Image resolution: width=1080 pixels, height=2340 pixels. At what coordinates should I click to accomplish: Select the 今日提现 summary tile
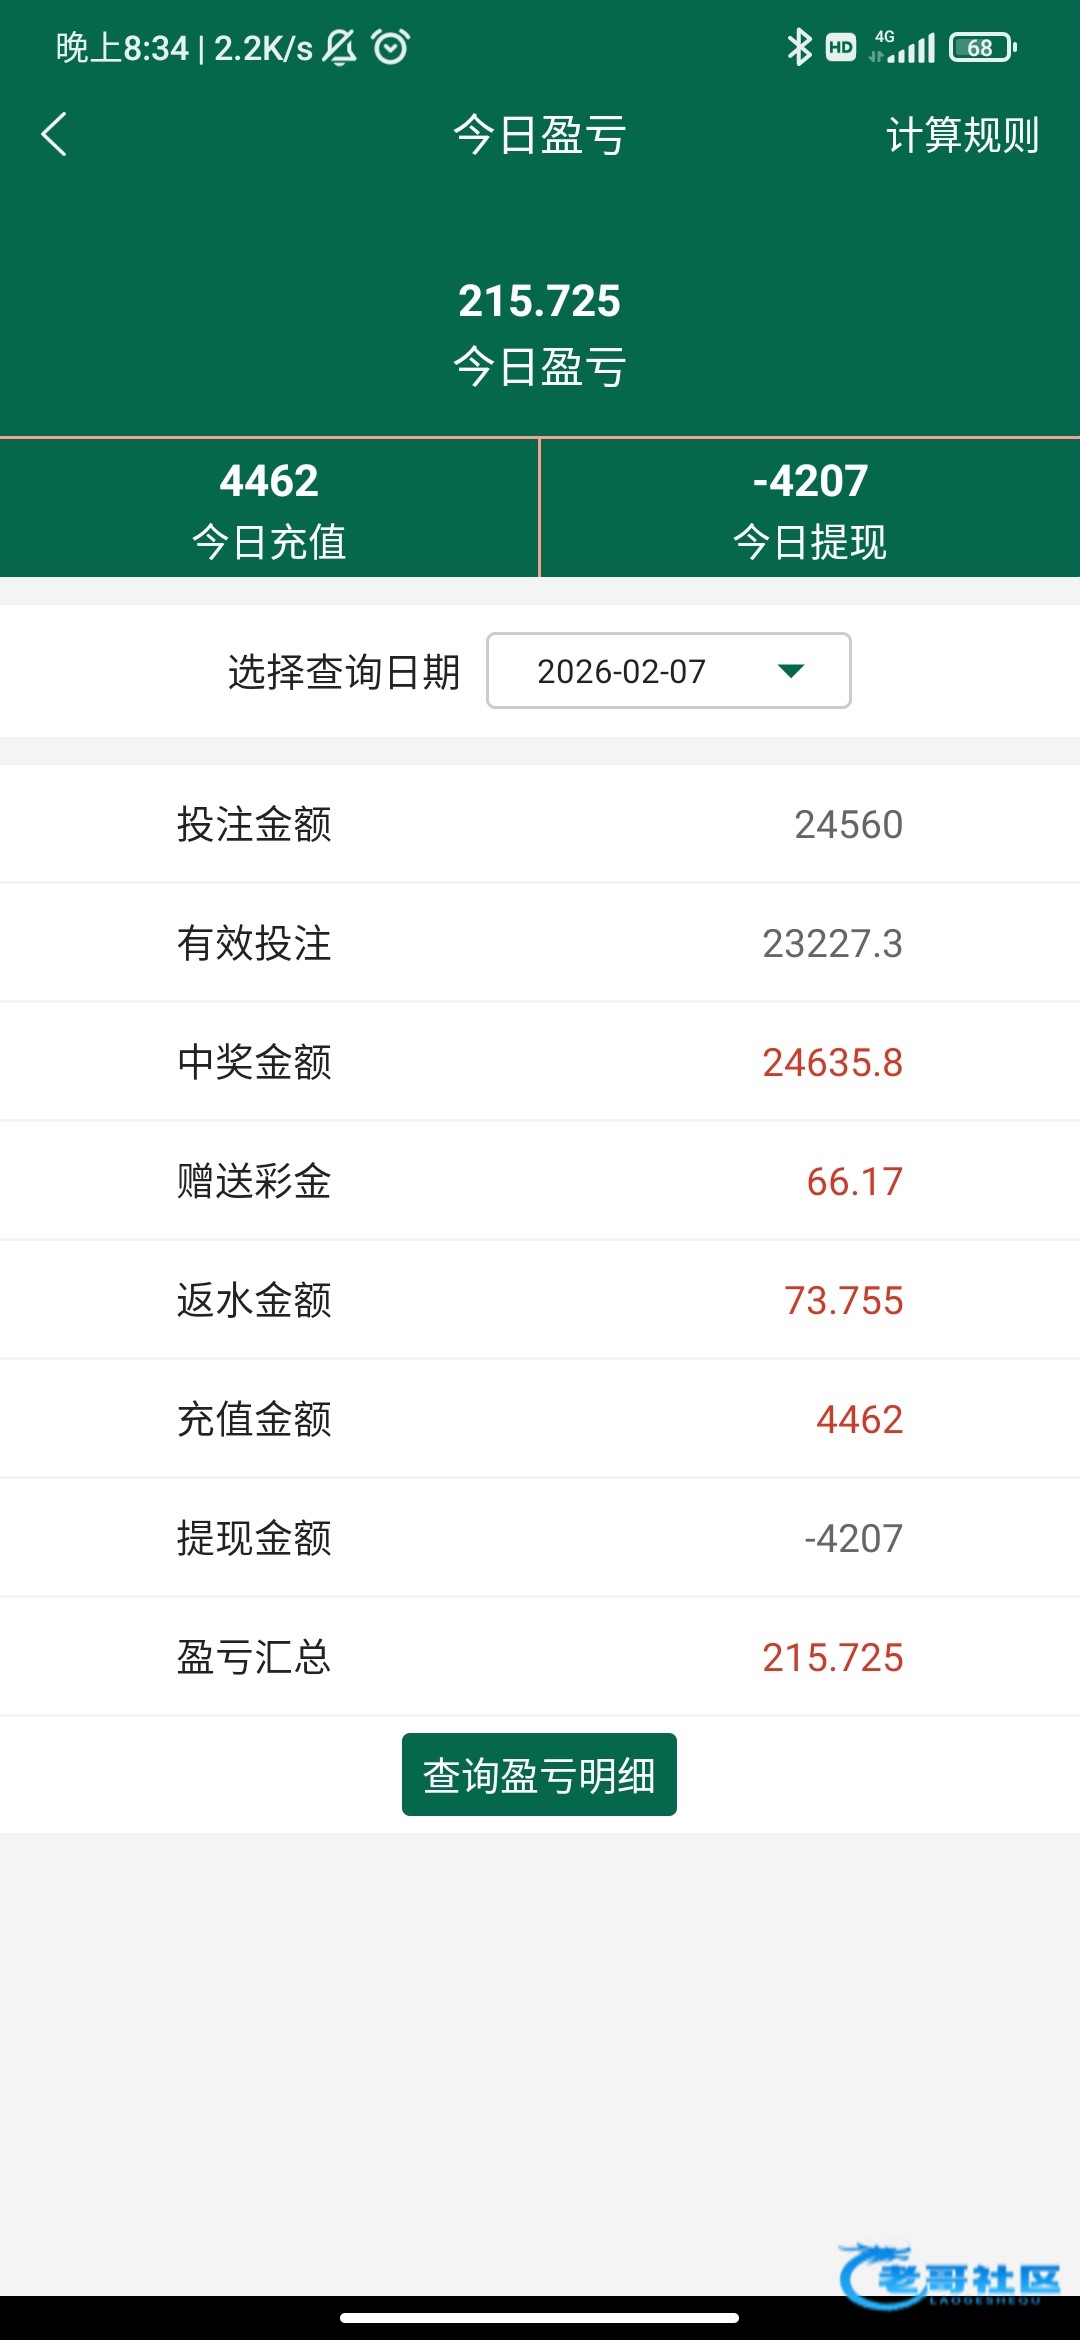810,509
